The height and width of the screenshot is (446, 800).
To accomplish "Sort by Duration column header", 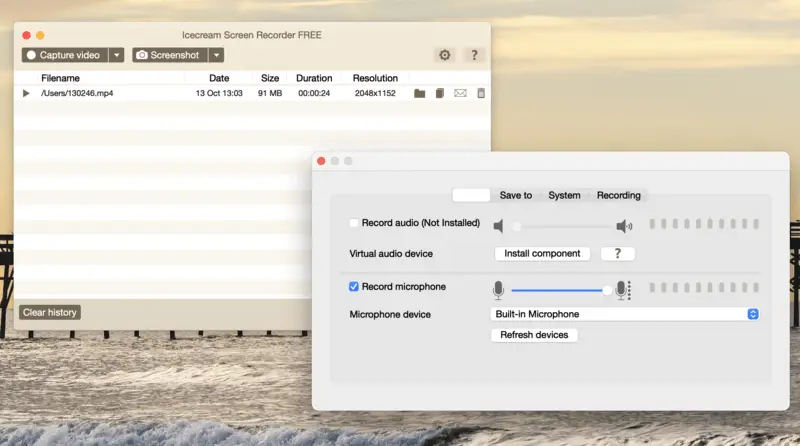I will (x=314, y=78).
